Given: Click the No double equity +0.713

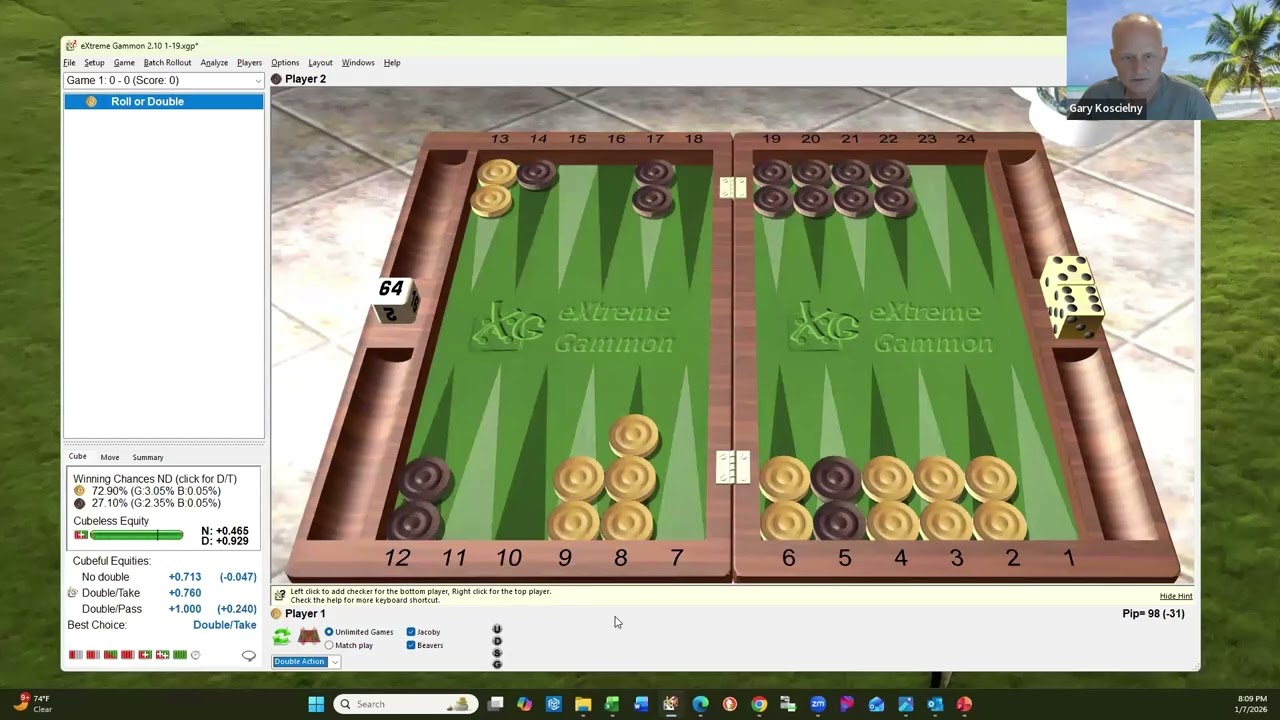Looking at the screenshot, I should 184,577.
